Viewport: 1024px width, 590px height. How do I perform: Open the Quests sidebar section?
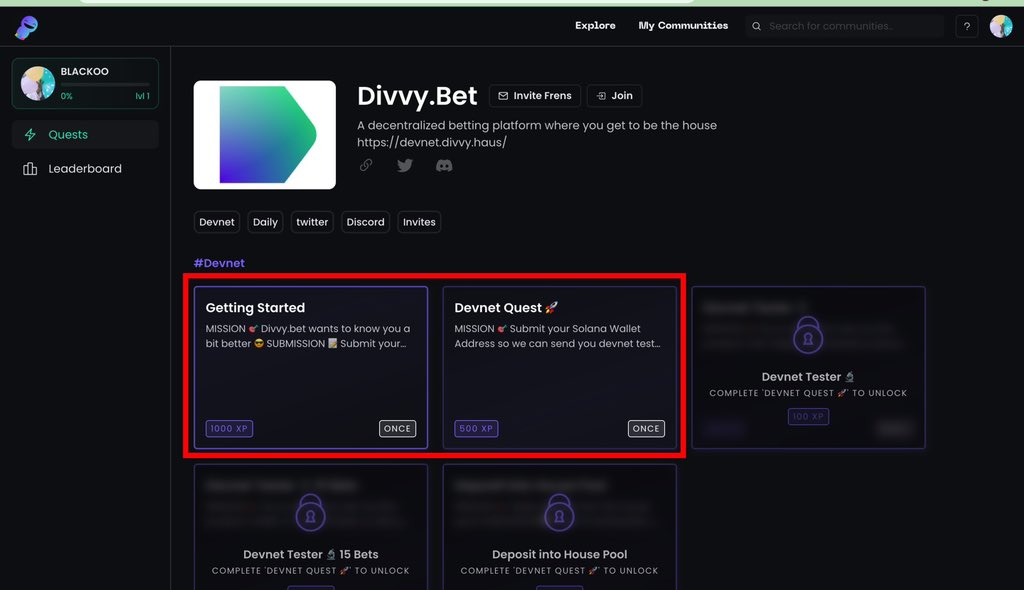coord(85,135)
